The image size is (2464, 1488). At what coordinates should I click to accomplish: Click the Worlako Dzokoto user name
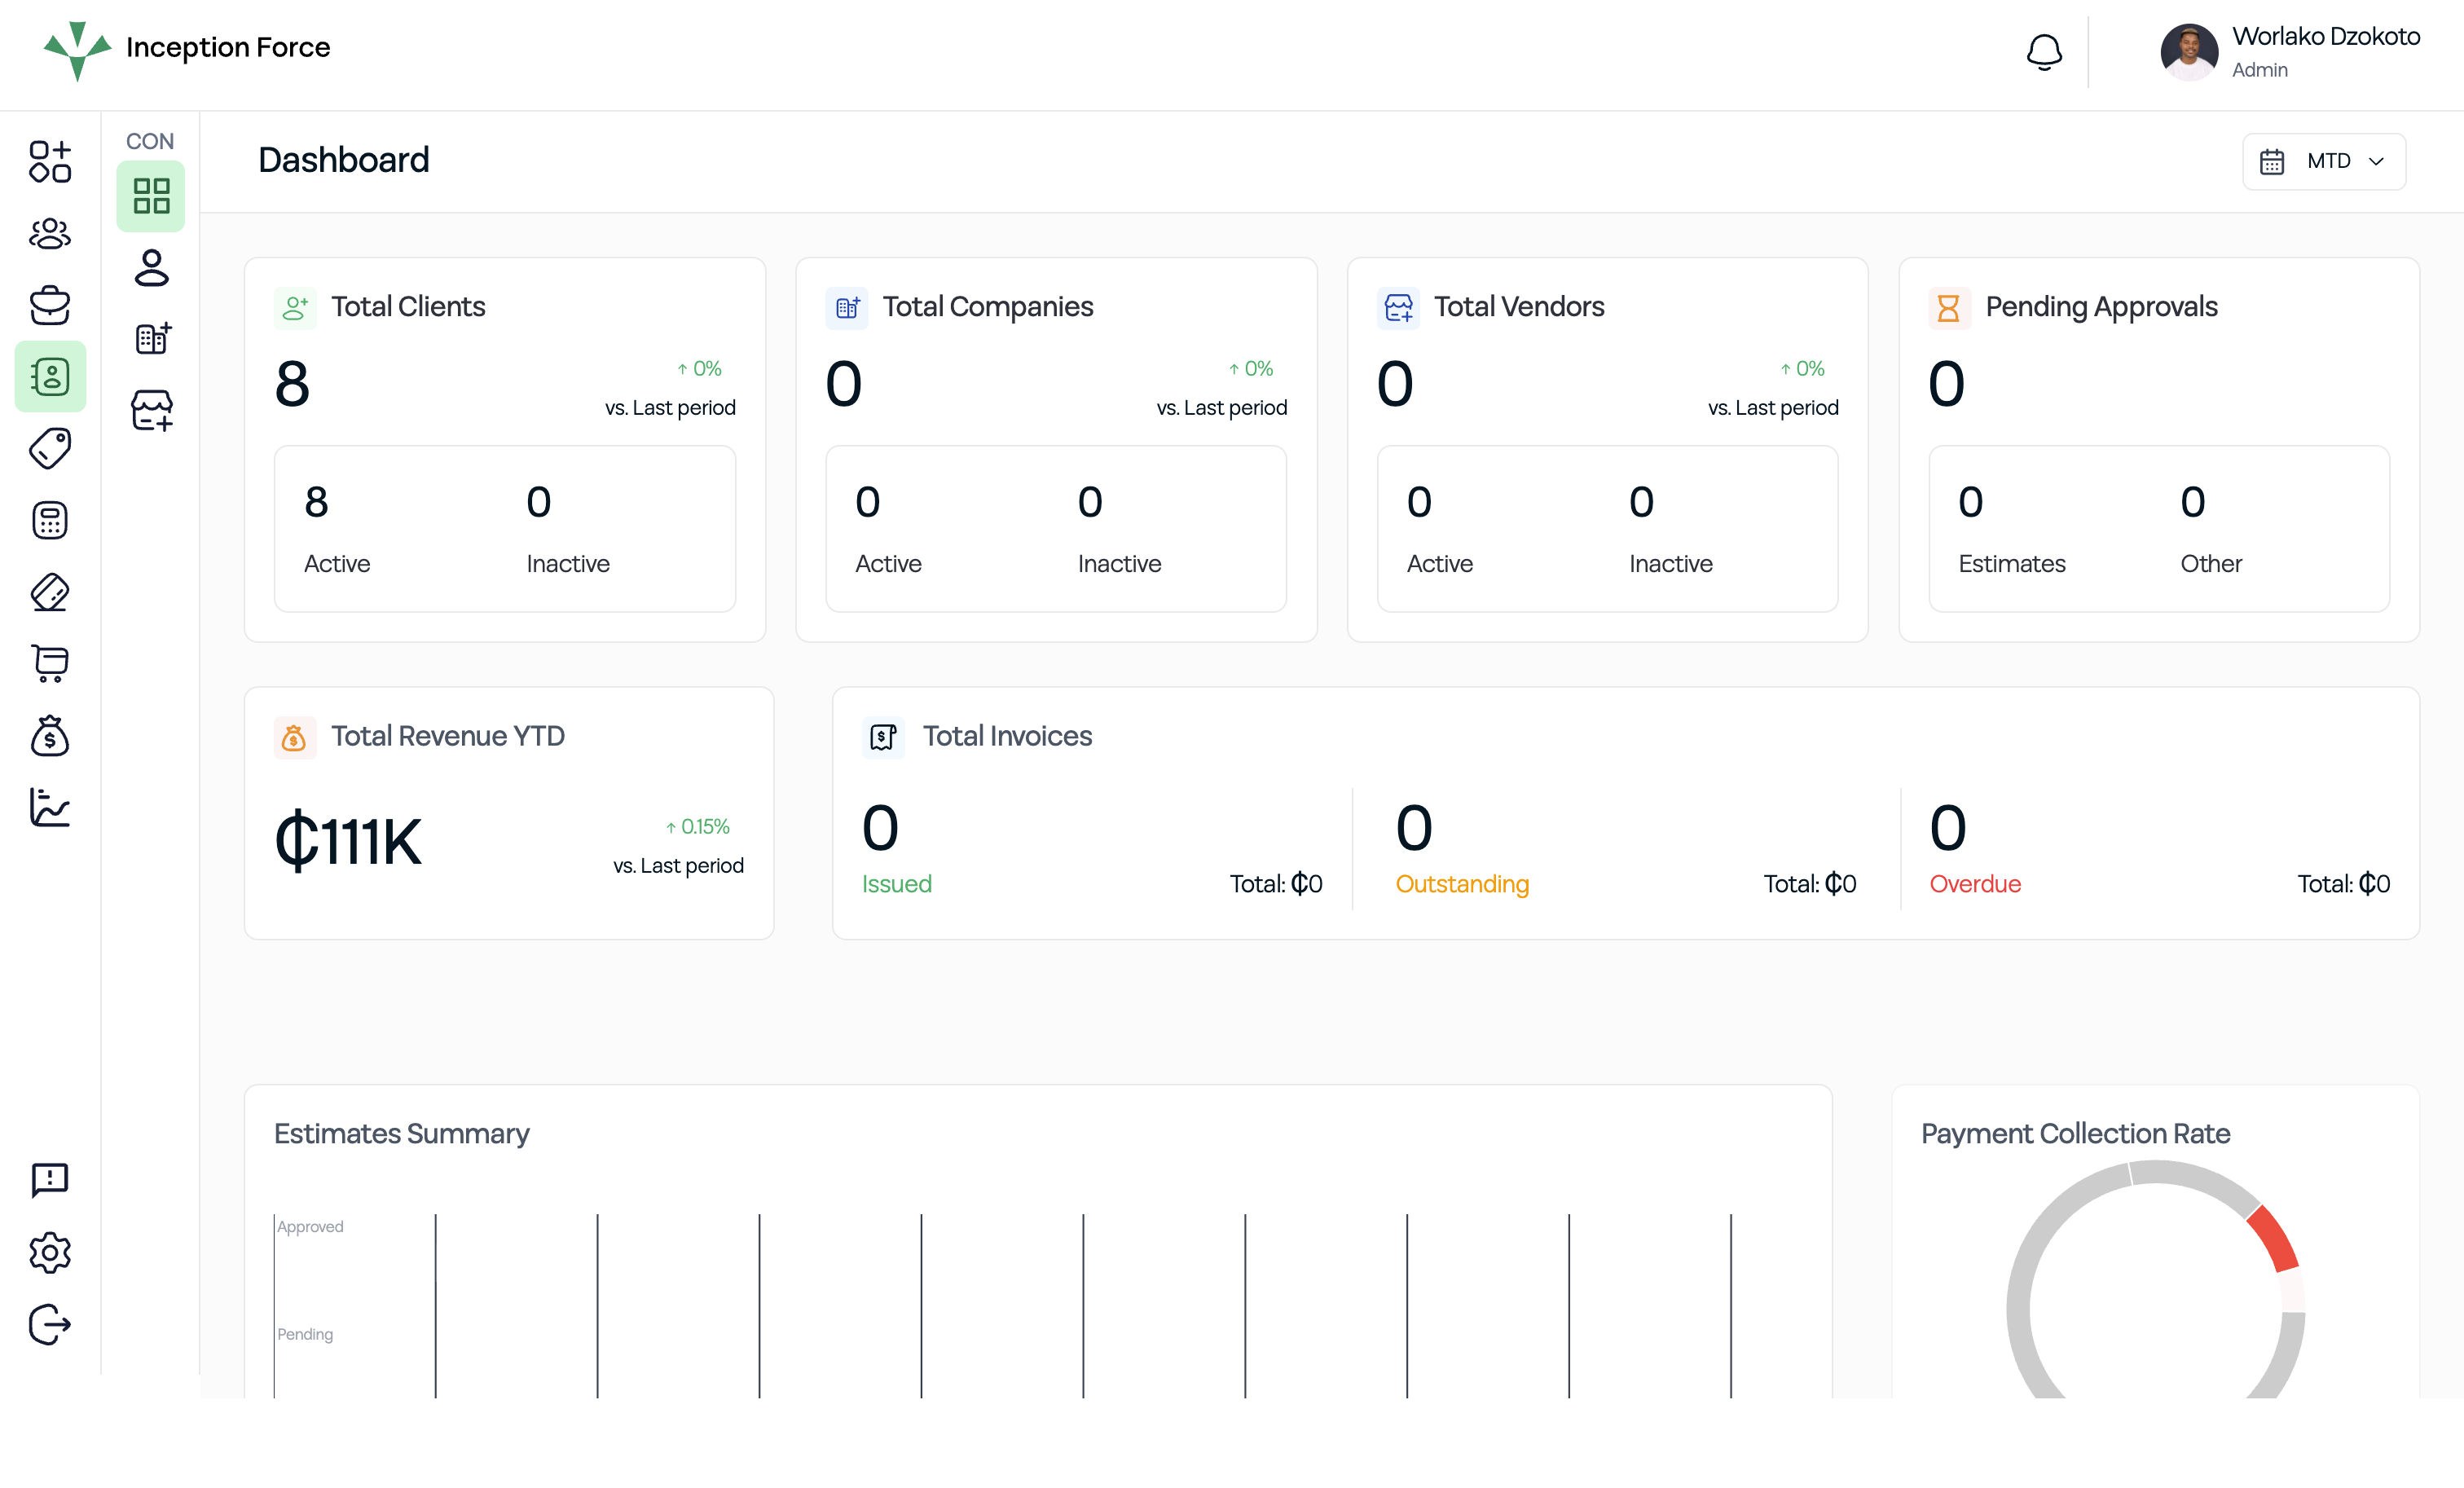coord(2326,37)
